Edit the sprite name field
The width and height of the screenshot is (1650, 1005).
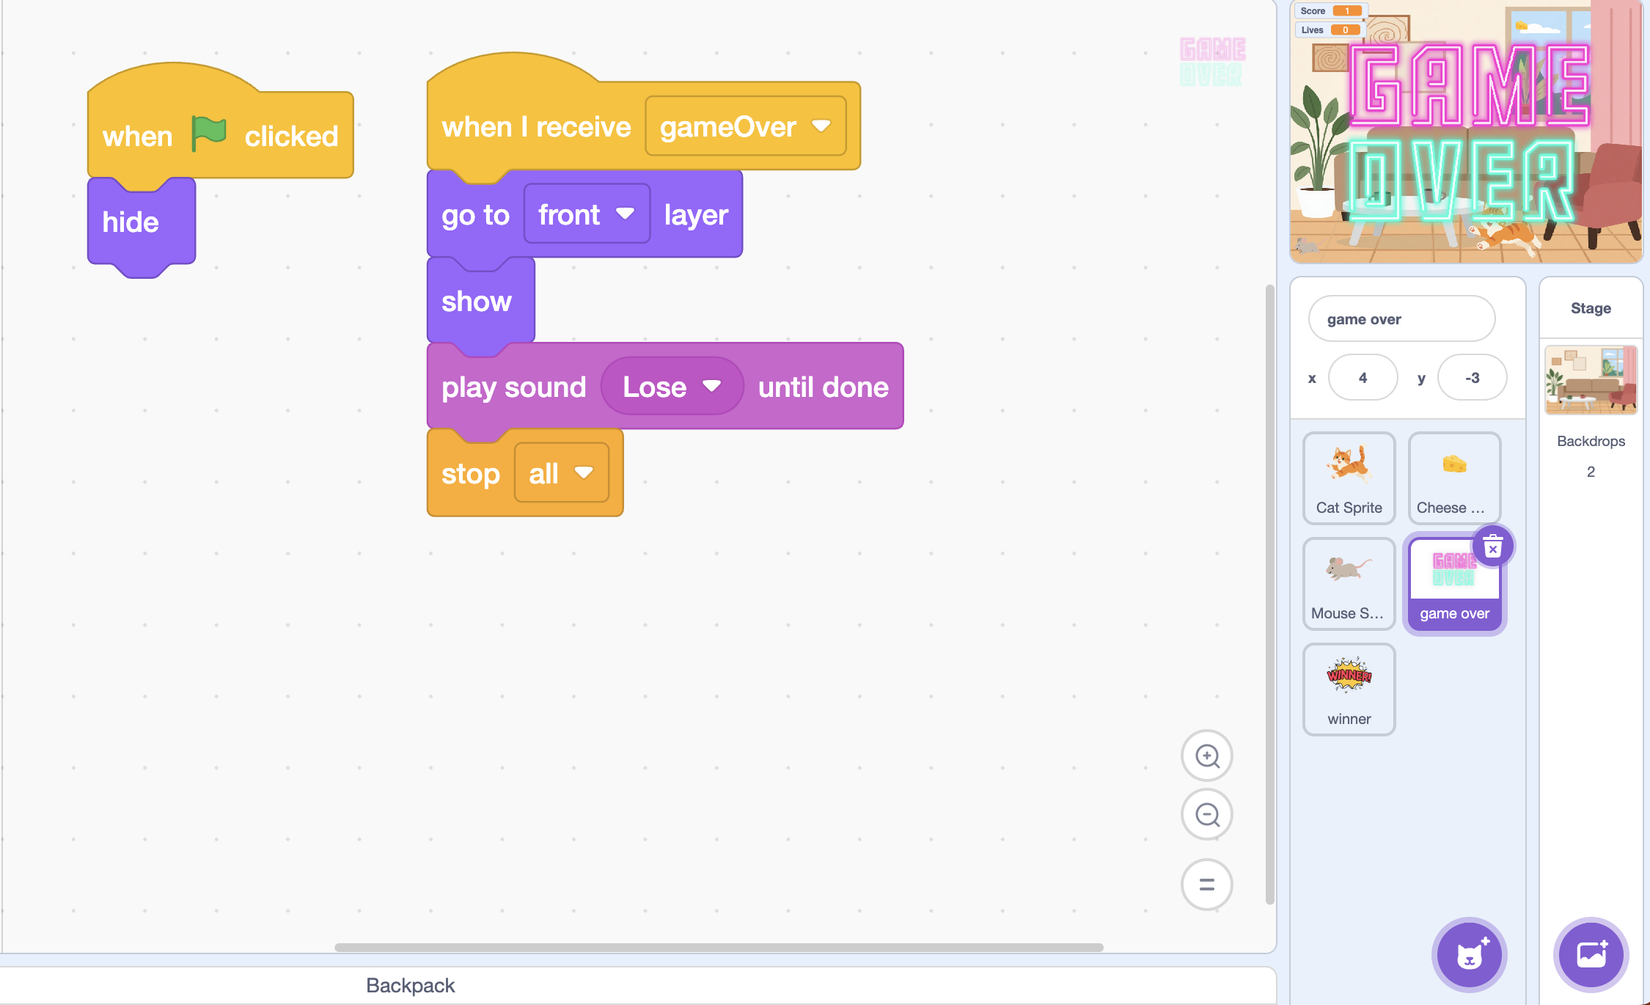1401,319
